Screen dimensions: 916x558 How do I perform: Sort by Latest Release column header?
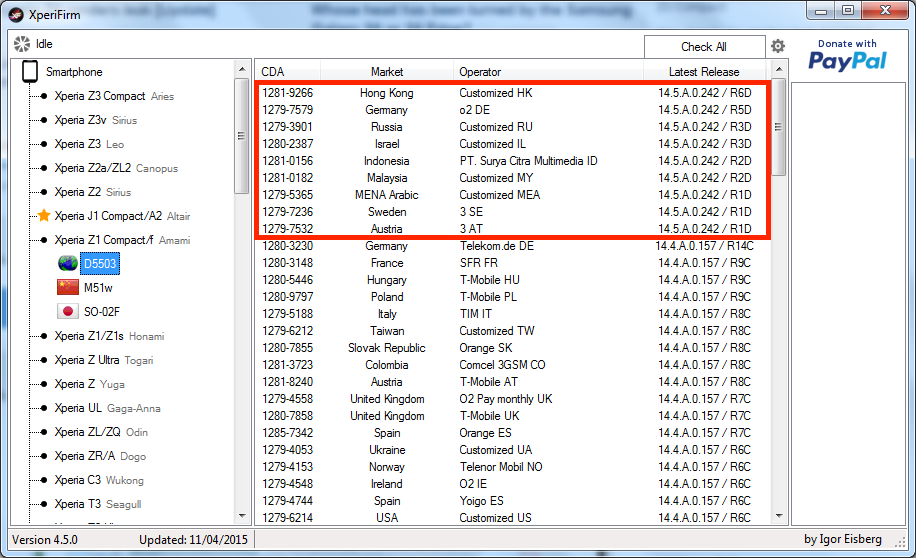(704, 72)
